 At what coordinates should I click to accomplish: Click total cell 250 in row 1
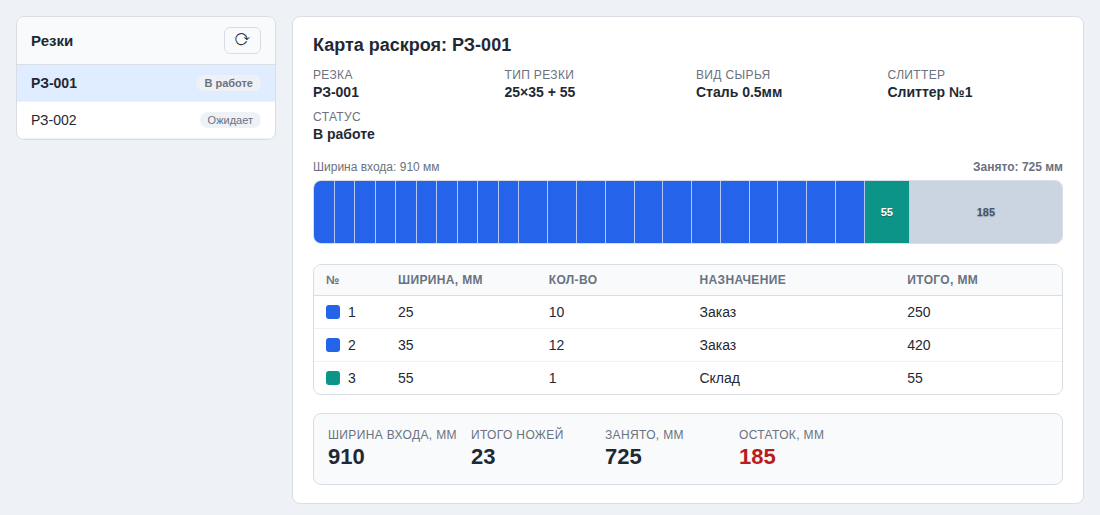(x=919, y=312)
